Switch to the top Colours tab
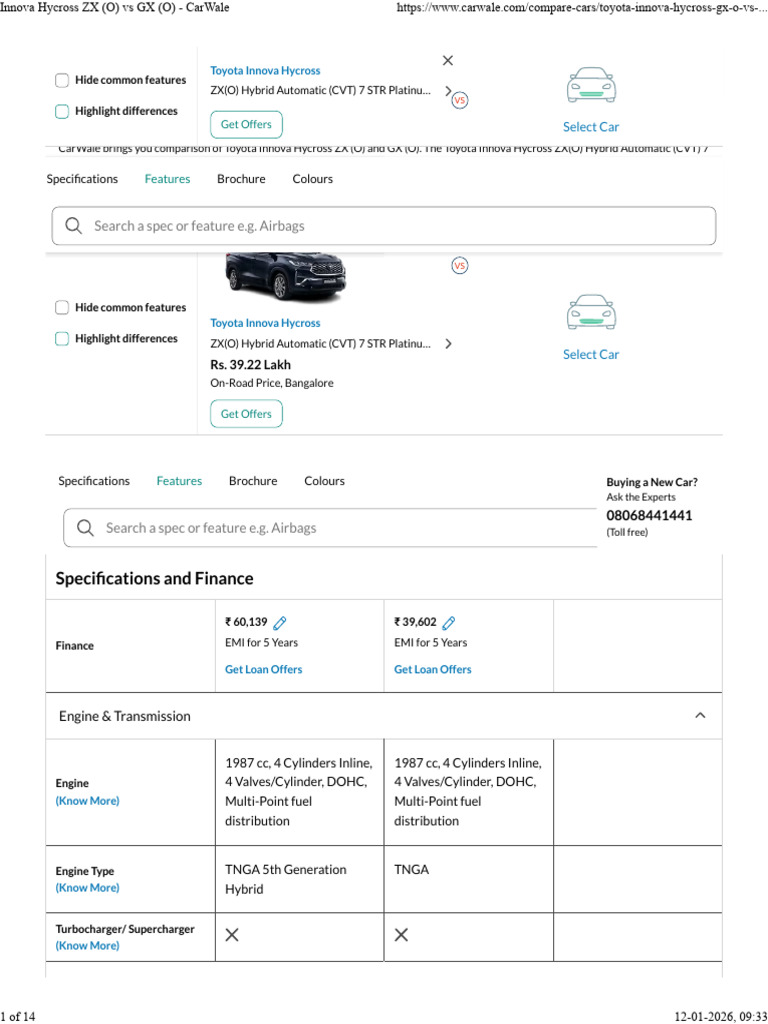 coord(313,179)
